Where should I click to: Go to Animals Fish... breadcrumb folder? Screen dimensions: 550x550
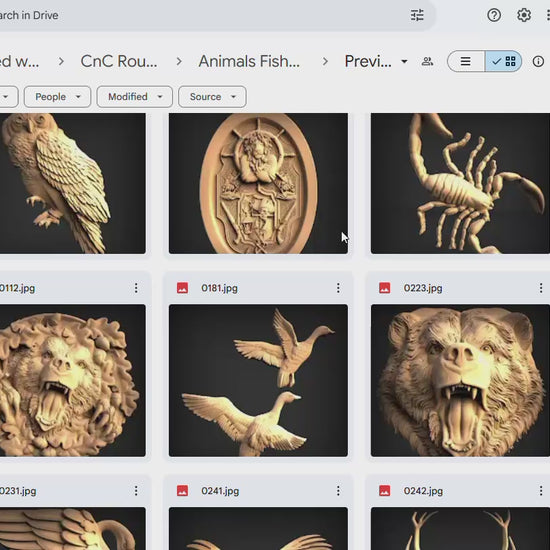tap(249, 61)
